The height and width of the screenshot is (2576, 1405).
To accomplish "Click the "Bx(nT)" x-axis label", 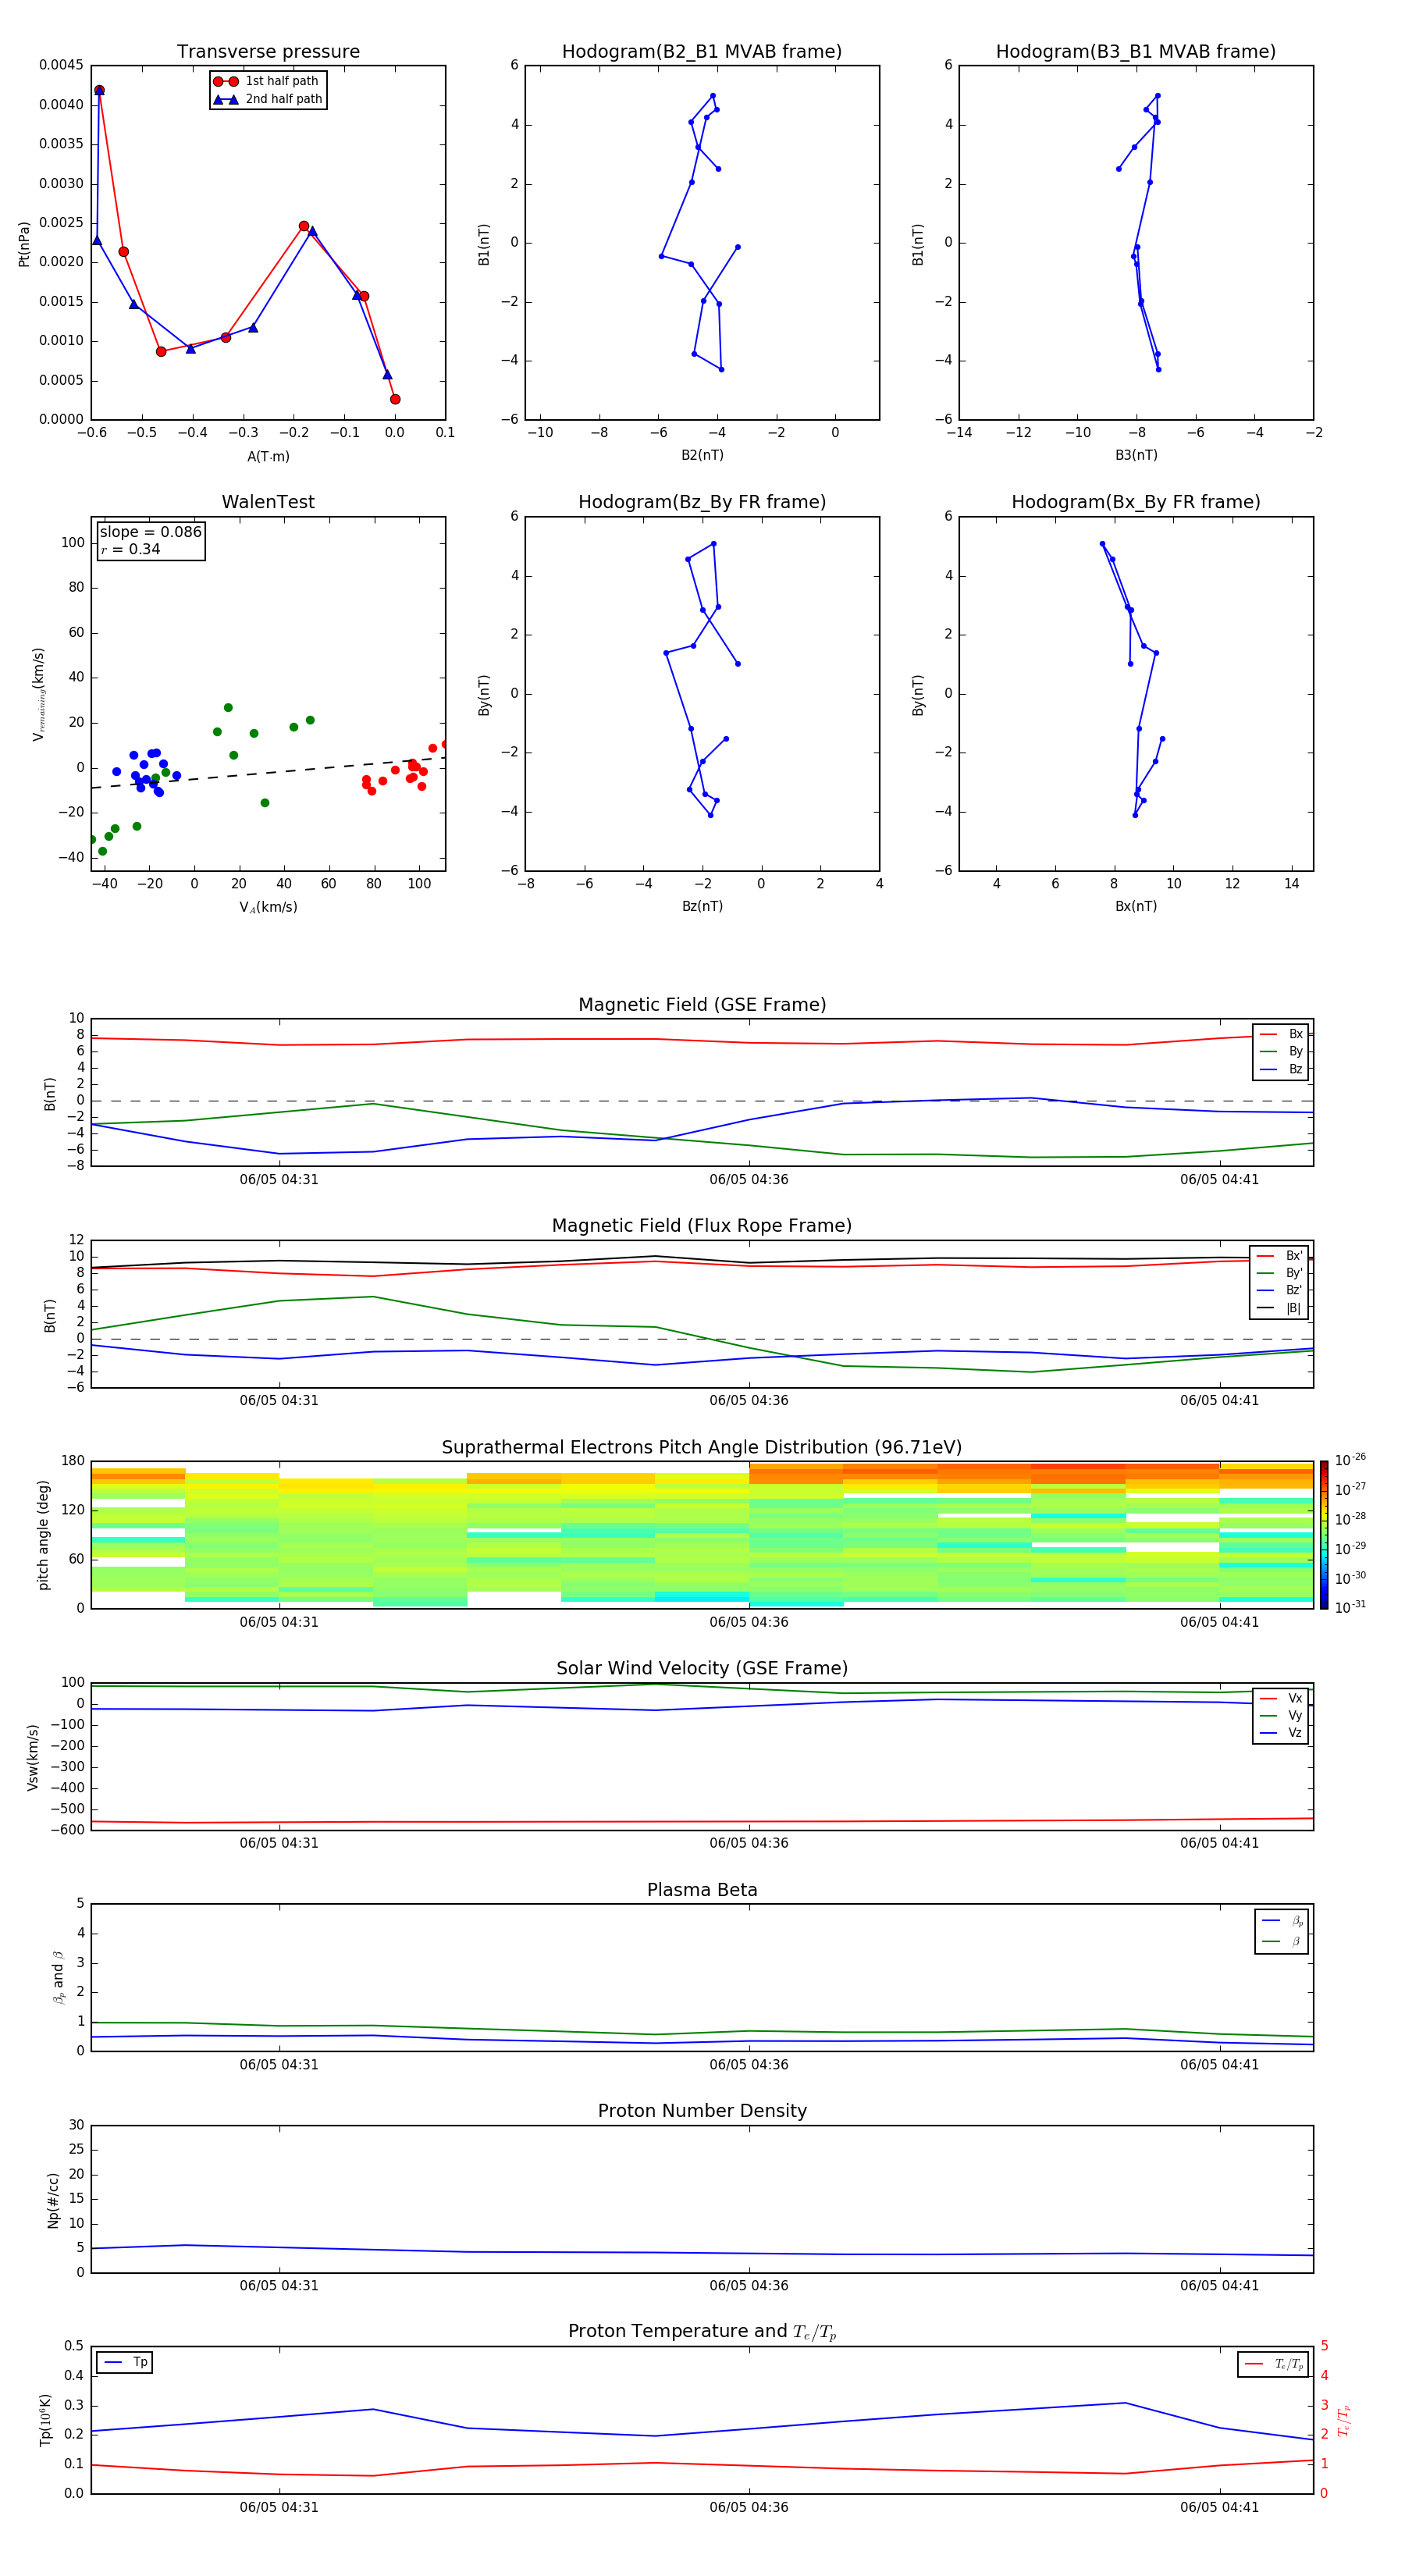I will [x=1136, y=906].
